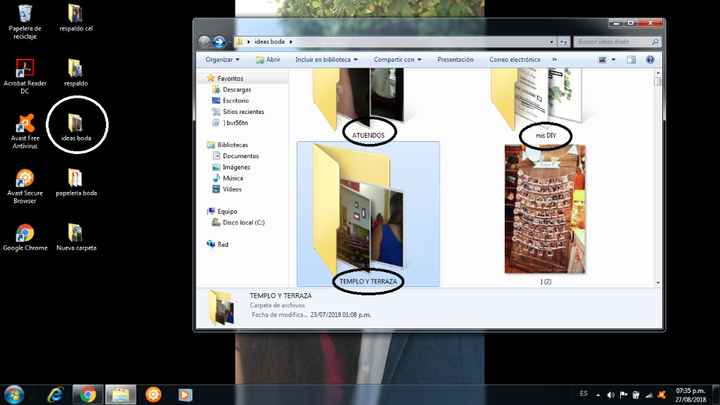Click the vertical scrollbar of the file pane
The height and width of the screenshot is (405, 720).
(658, 178)
